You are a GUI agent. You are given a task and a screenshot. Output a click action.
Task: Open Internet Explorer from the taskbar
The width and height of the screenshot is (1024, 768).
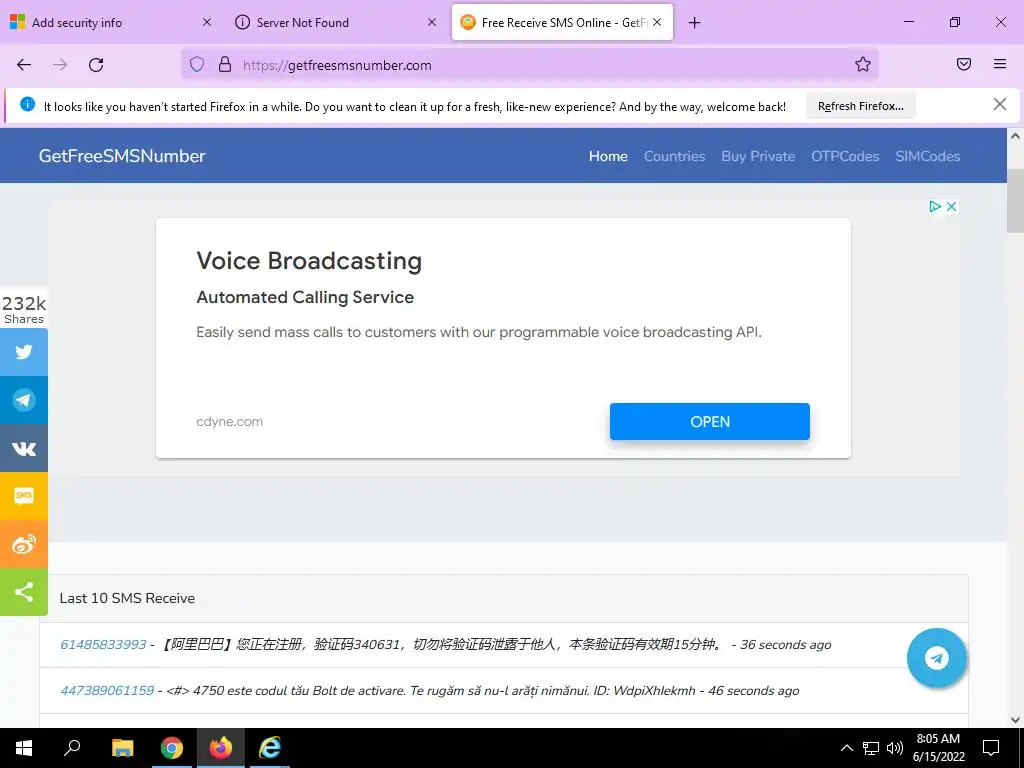(x=270, y=748)
